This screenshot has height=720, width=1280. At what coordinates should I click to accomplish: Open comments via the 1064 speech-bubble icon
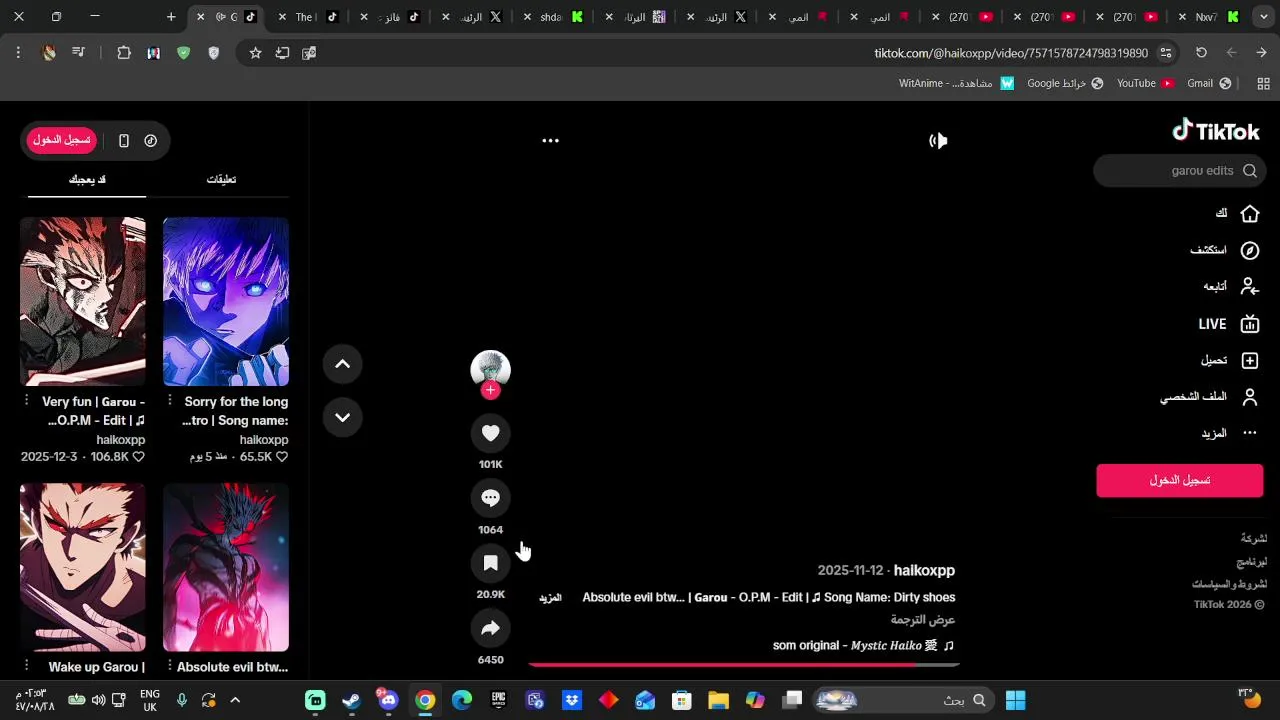490,498
